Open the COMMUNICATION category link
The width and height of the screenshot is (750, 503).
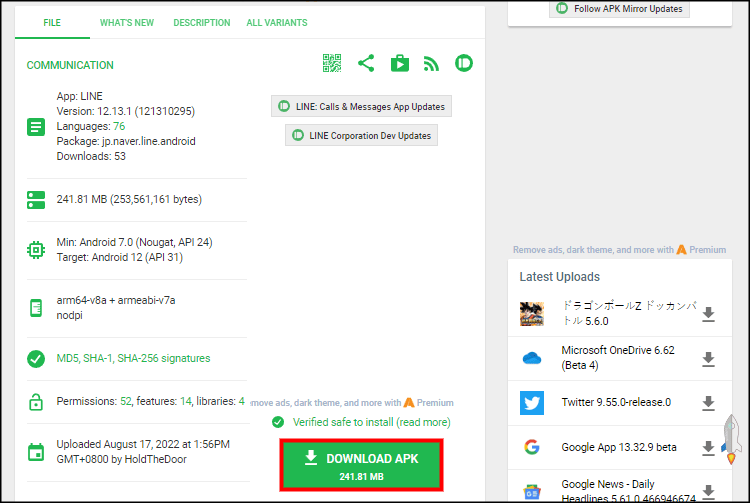70,65
